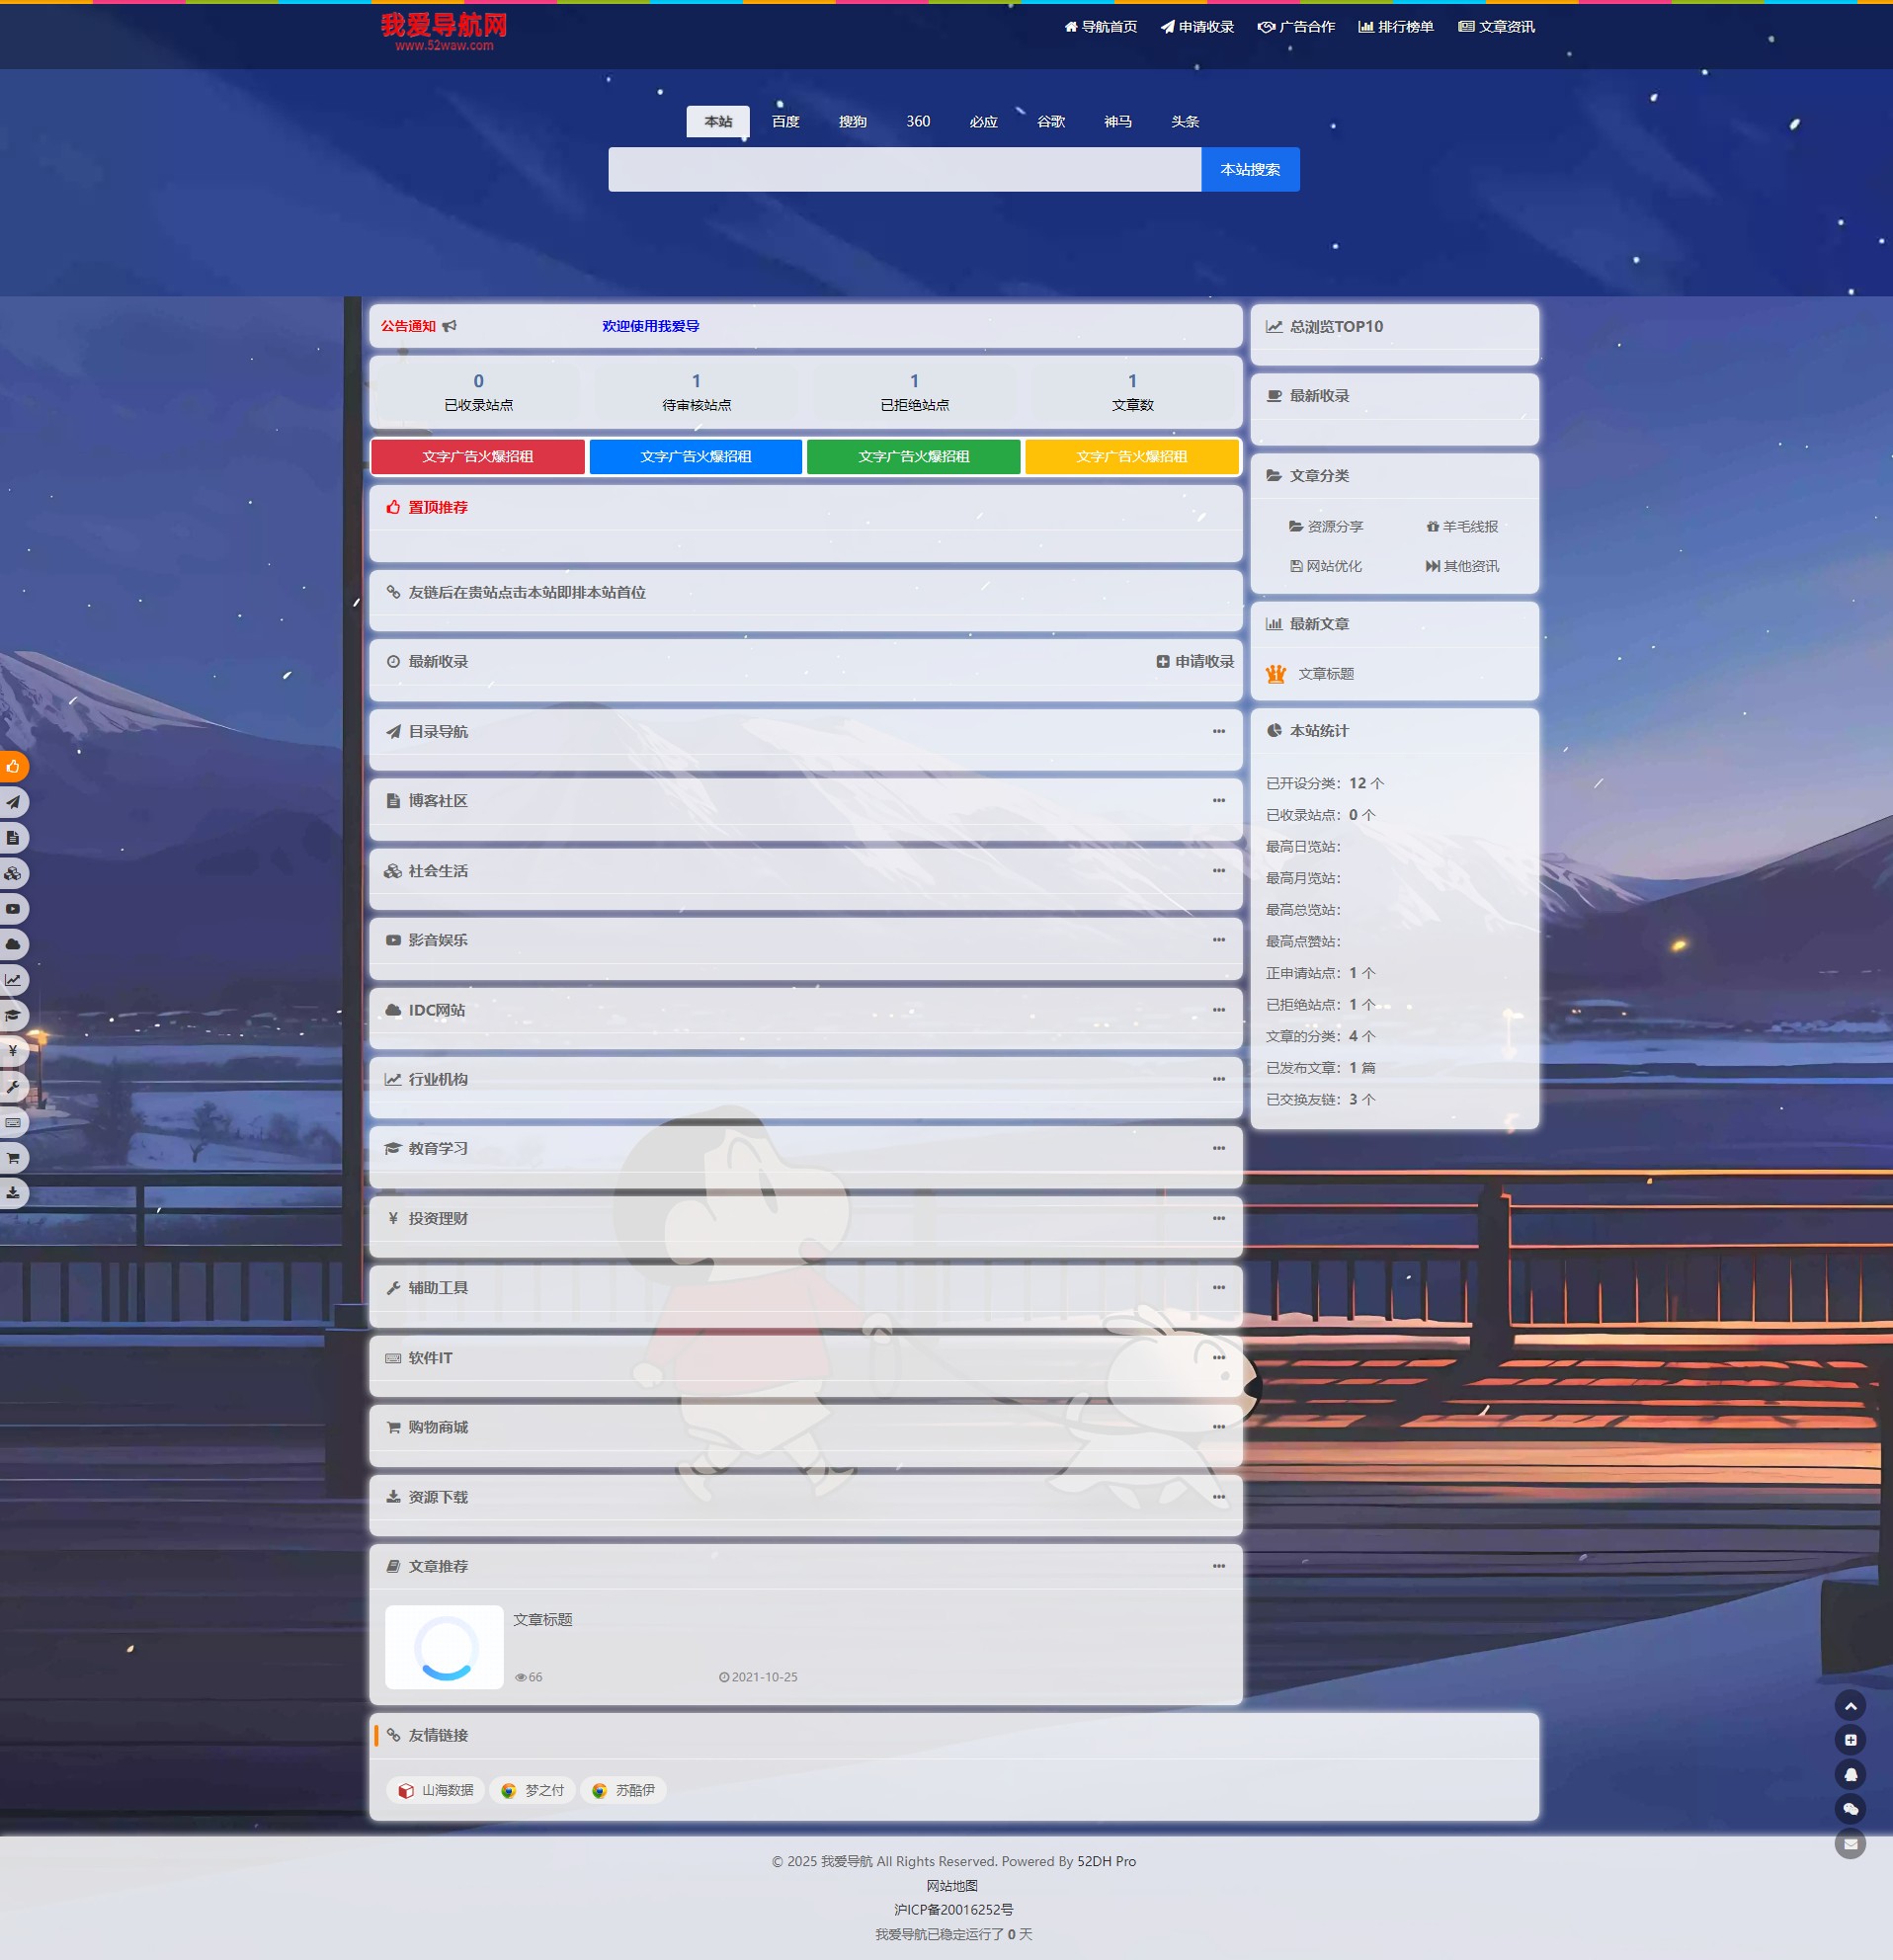The image size is (1893, 1960).
Task: Click the 申请收录 link in 最新收录
Action: point(1195,662)
